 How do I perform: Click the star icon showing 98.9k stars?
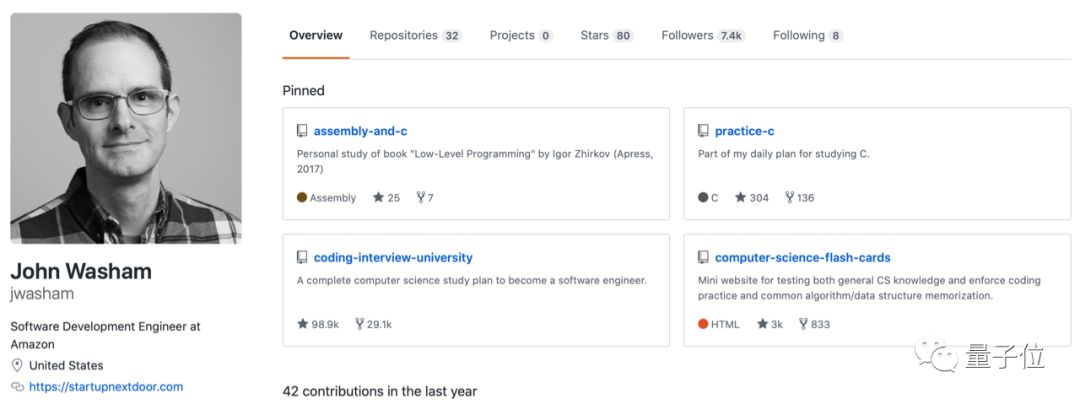click(x=302, y=324)
